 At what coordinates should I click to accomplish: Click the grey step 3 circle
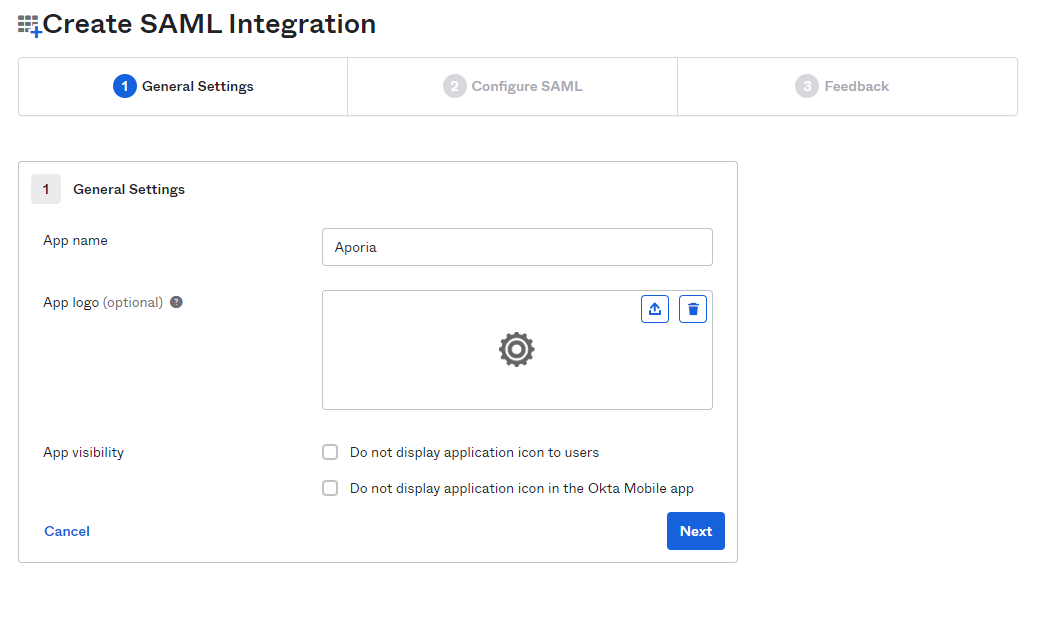807,86
